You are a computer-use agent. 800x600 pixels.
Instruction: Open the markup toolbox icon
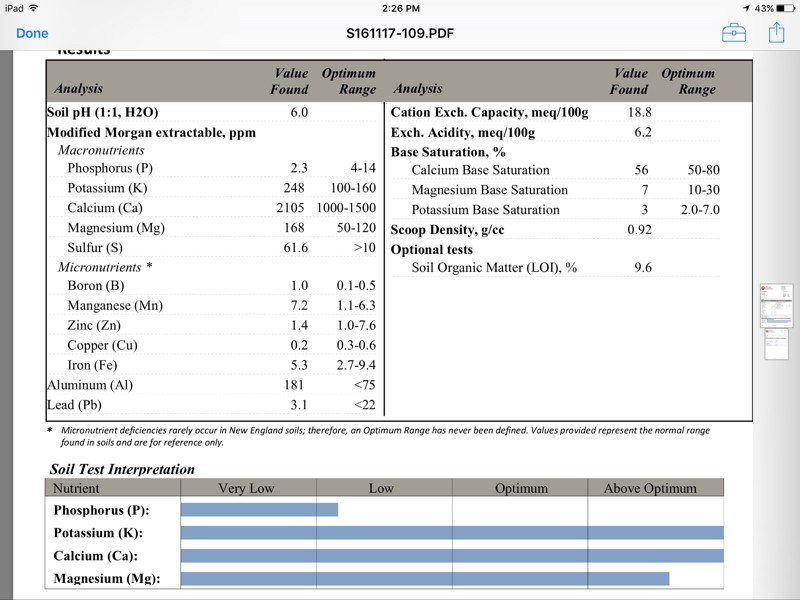click(734, 33)
